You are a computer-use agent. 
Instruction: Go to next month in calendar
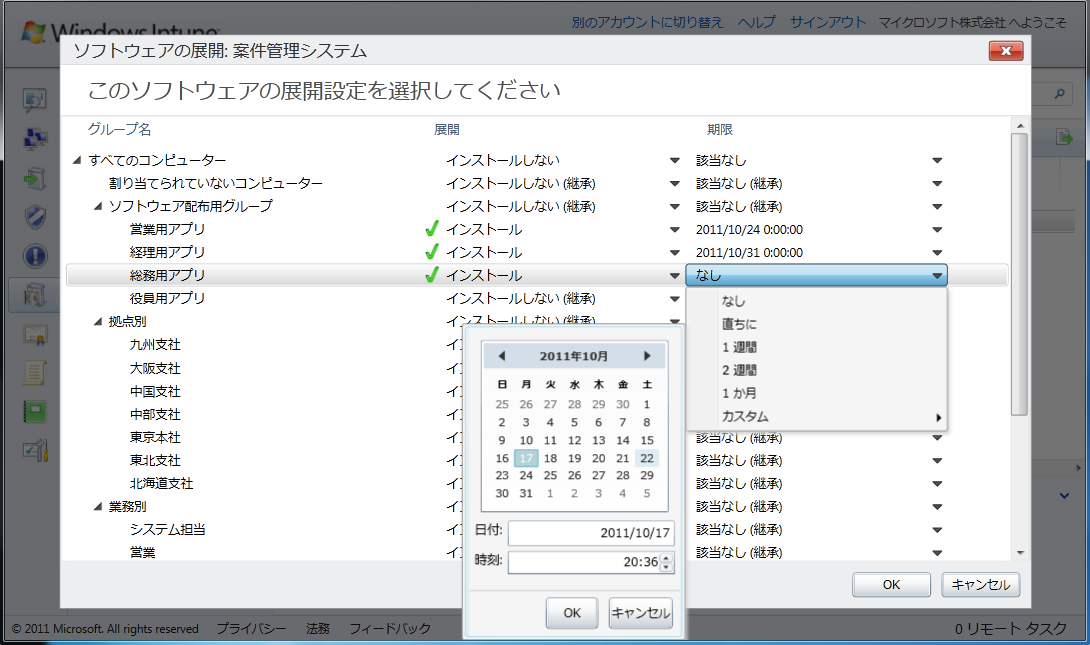647,356
